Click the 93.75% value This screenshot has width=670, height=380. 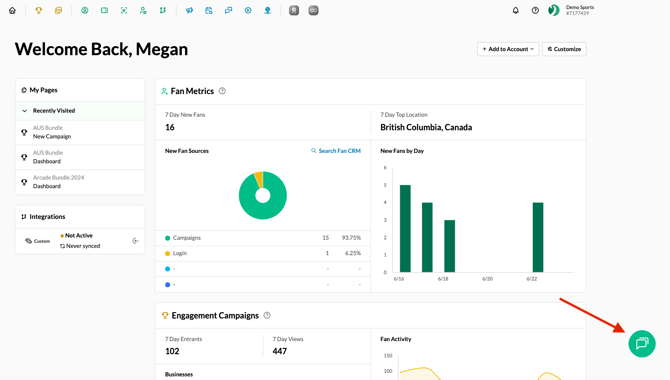pyautogui.click(x=351, y=238)
